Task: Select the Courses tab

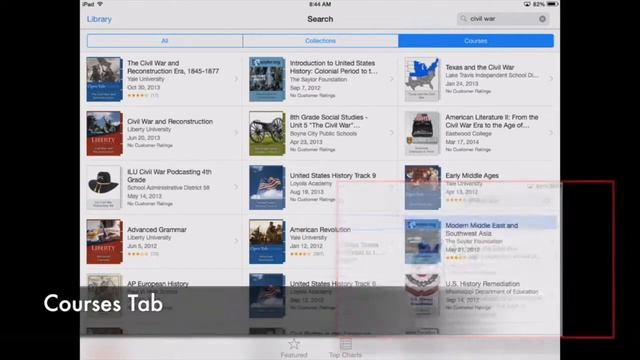Action: [476, 41]
